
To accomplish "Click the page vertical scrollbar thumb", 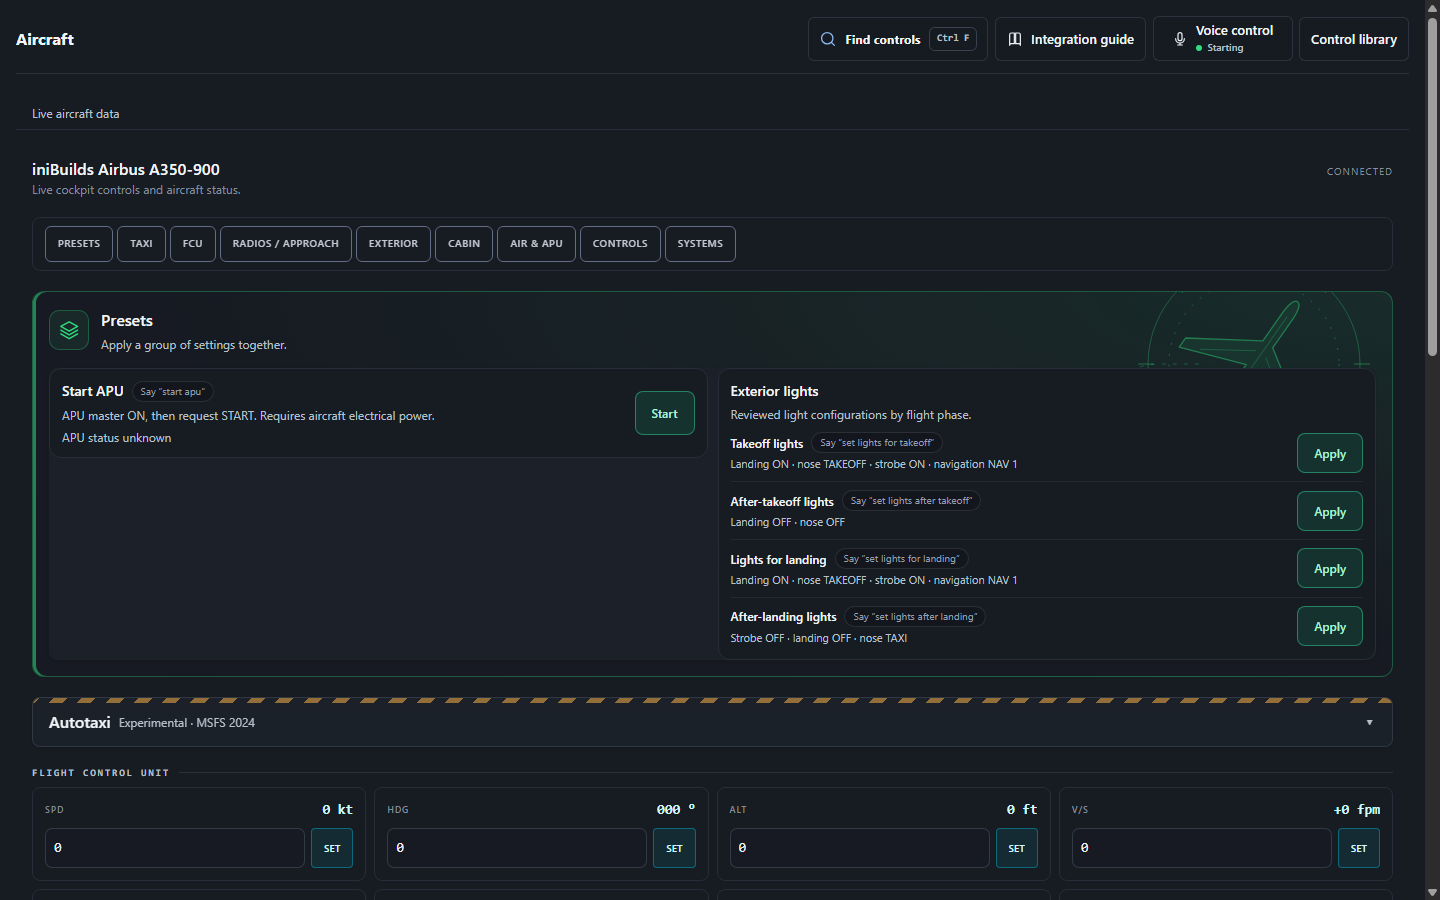I will (x=1432, y=187).
